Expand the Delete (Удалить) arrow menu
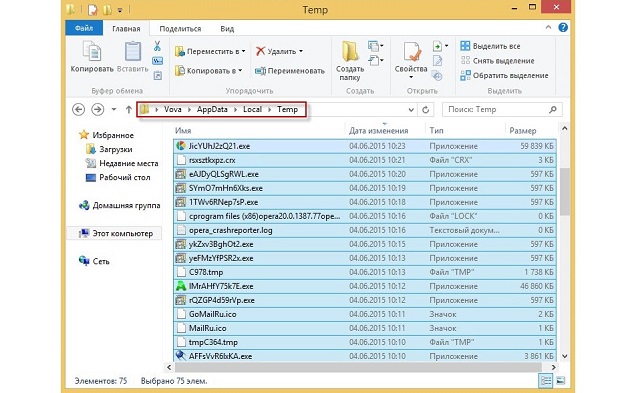Screen dimensions: 640x393 pyautogui.click(x=301, y=51)
